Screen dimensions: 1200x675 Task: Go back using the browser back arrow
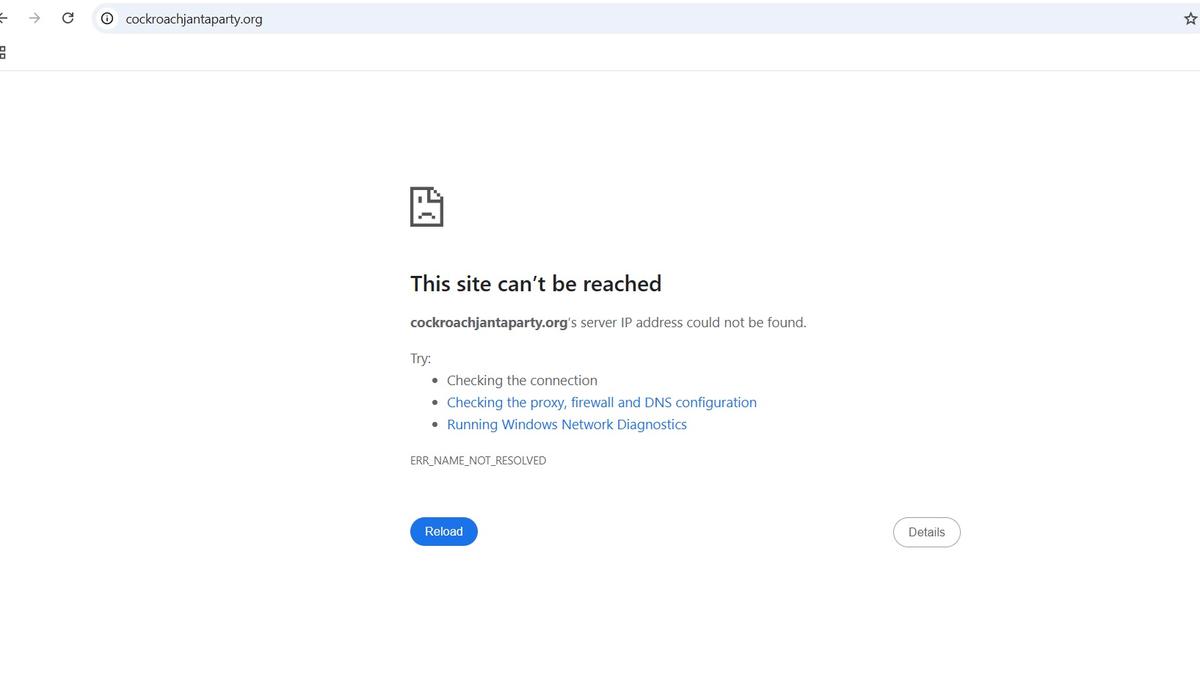point(3,18)
